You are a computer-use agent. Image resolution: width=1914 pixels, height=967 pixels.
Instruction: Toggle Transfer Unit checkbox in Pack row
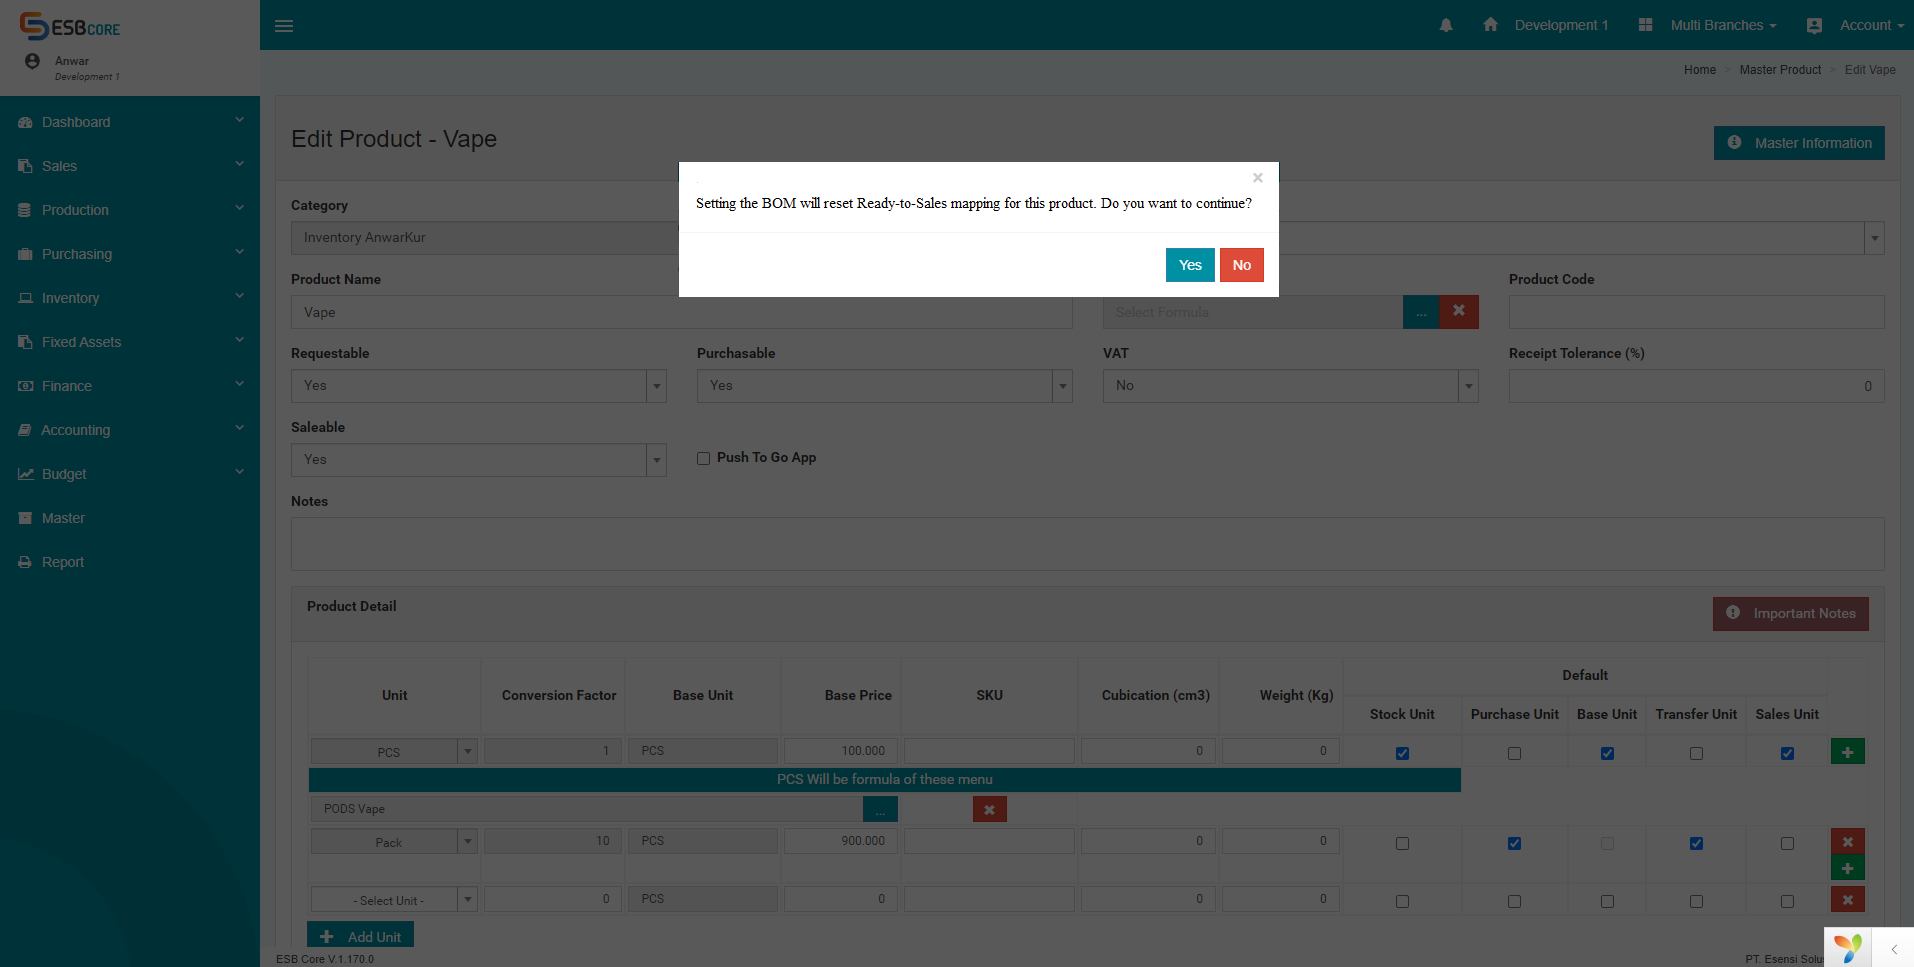1696,843
